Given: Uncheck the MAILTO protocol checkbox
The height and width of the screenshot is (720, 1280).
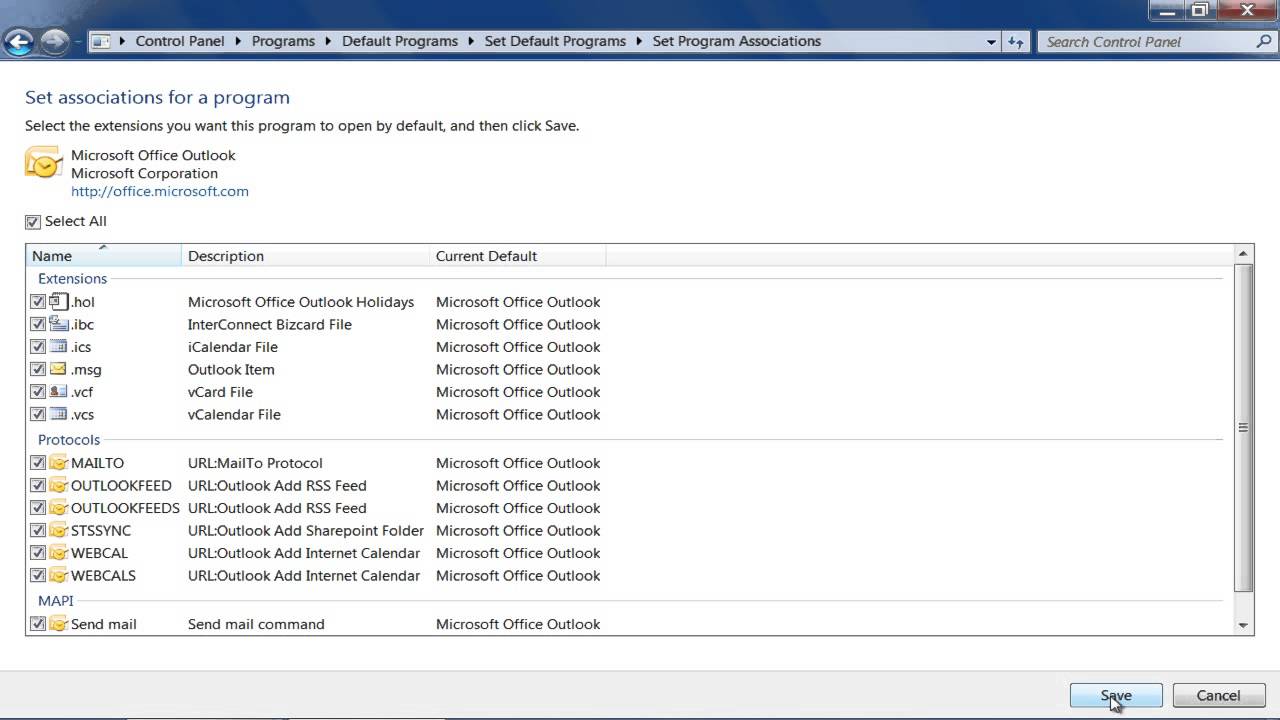Looking at the screenshot, I should pos(37,463).
